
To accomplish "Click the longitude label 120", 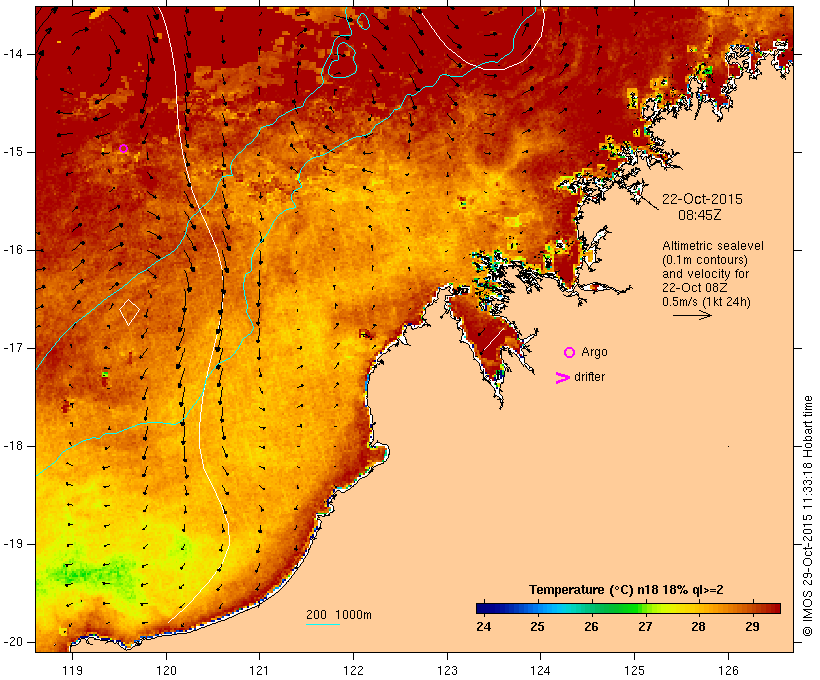I will point(166,670).
